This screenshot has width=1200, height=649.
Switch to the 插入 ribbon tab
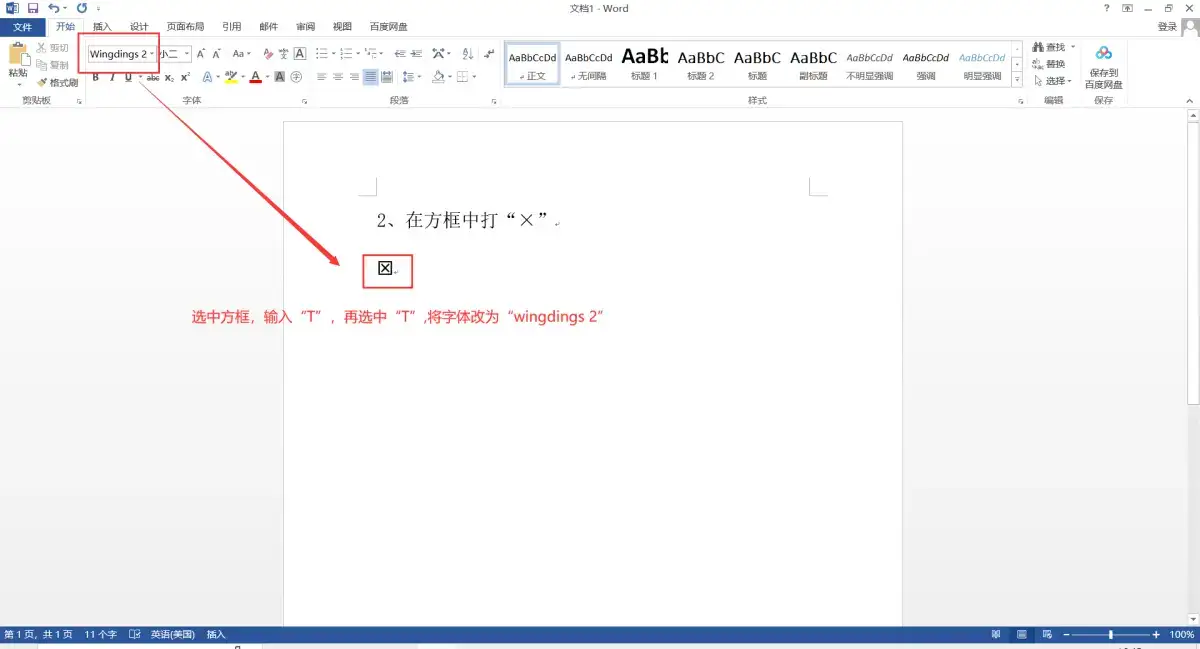102,26
